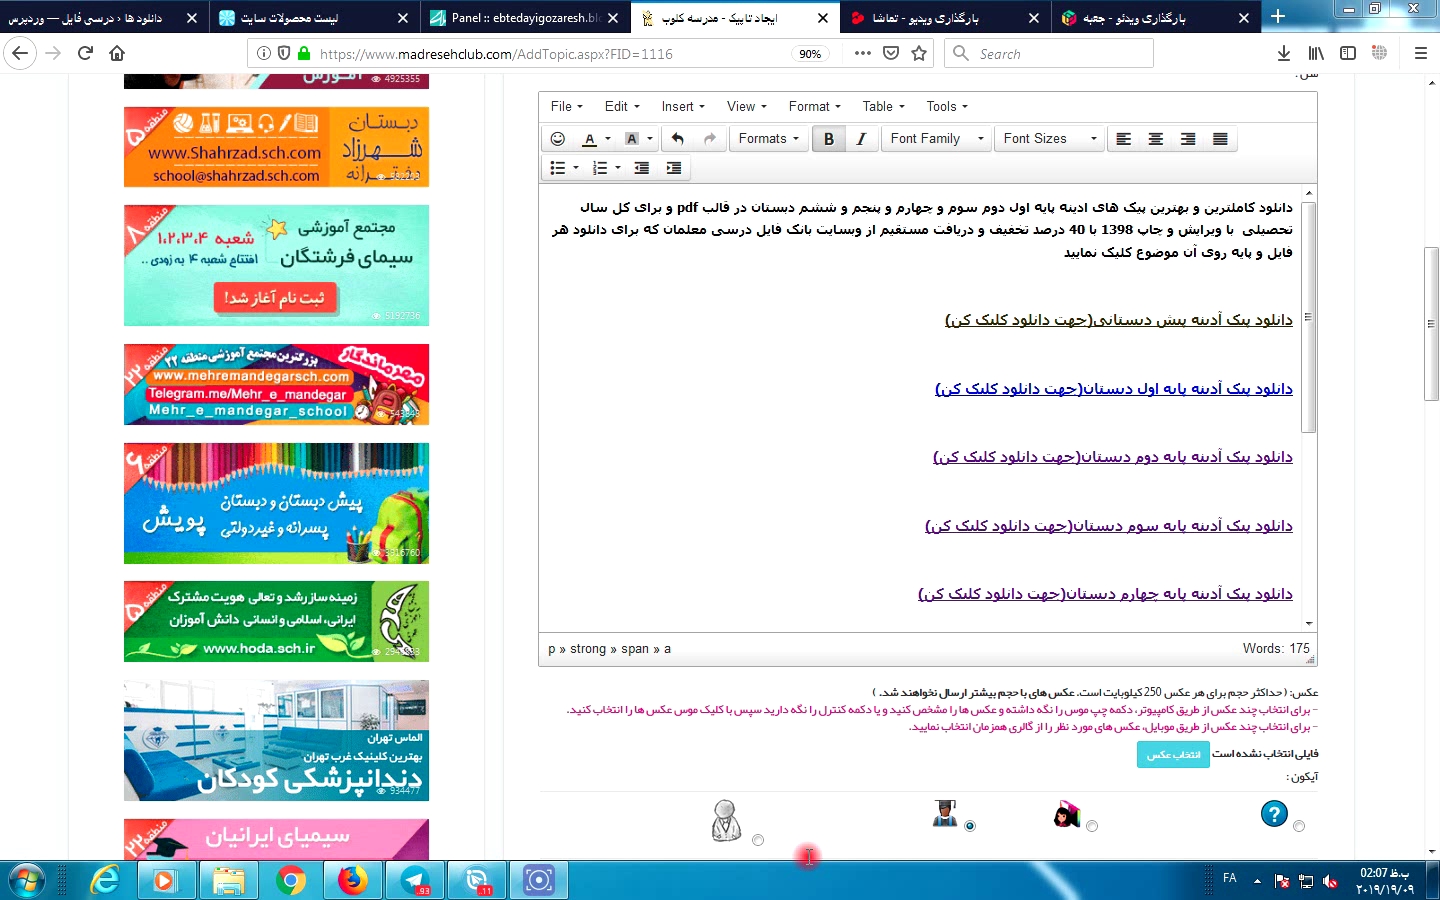This screenshot has height=900, width=1440.
Task: Undo the last edit in the editor
Action: (678, 139)
